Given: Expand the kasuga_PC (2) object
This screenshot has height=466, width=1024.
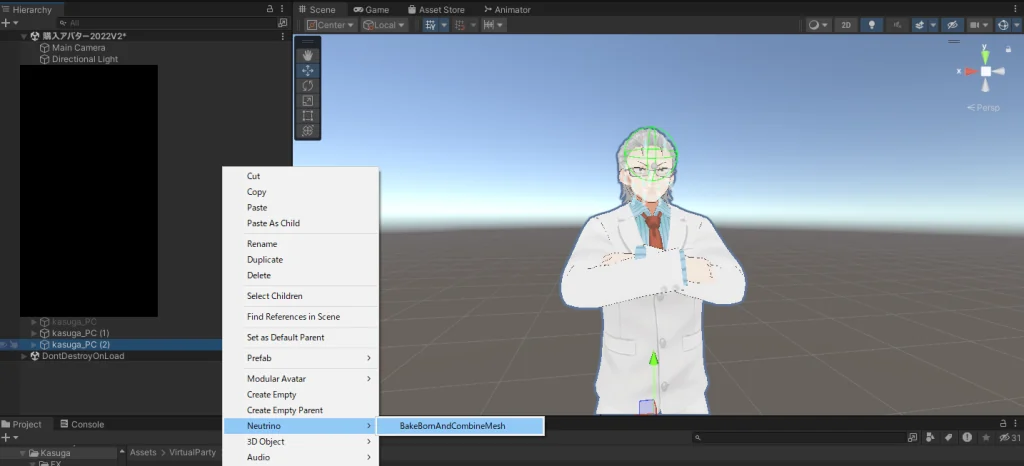Looking at the screenshot, I should (x=34, y=345).
